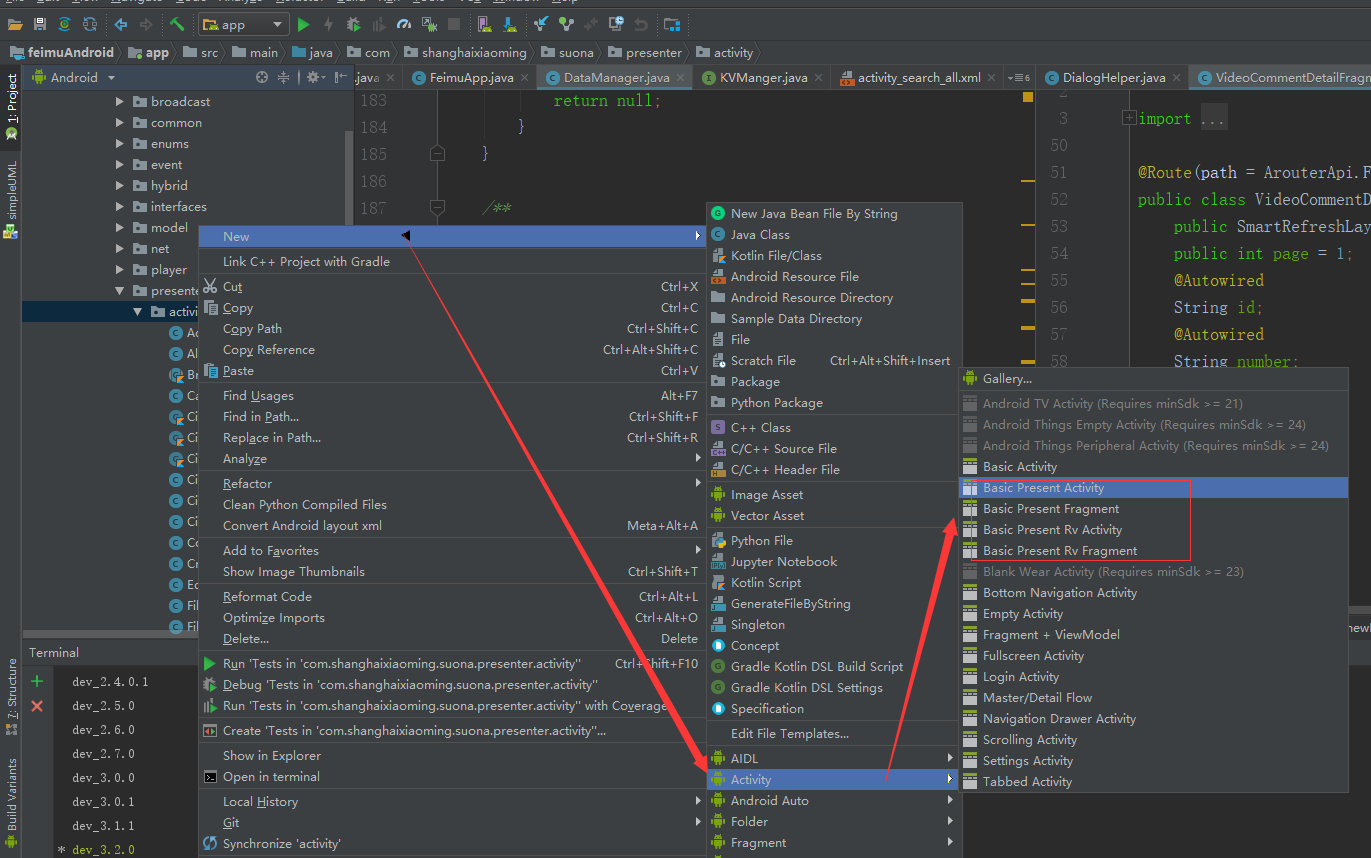
Task: Open the Refactor submenu in context menu
Action: pos(452,484)
